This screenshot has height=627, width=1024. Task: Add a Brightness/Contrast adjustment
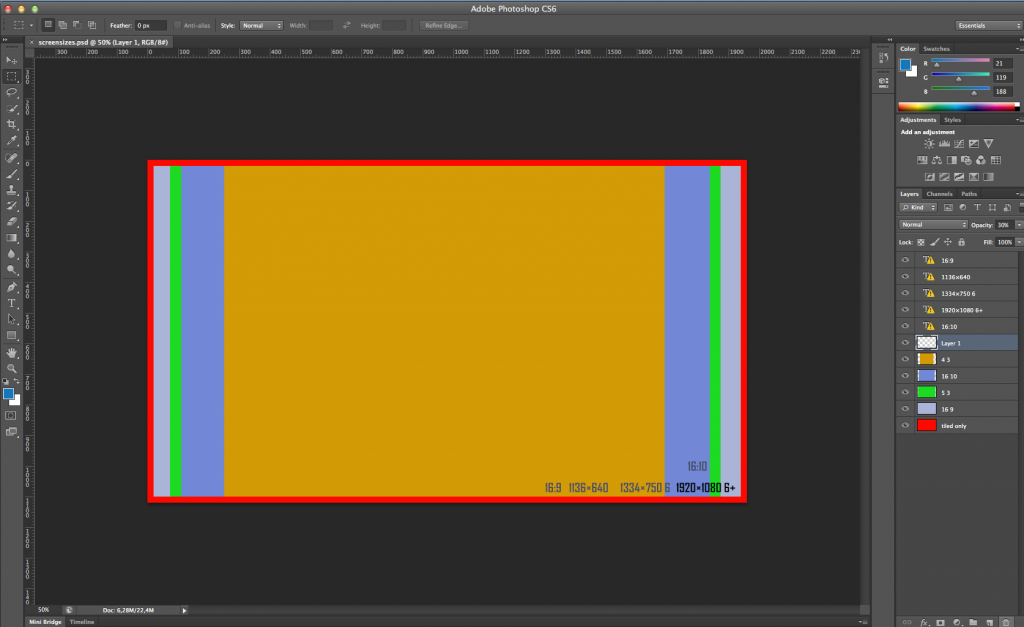929,144
